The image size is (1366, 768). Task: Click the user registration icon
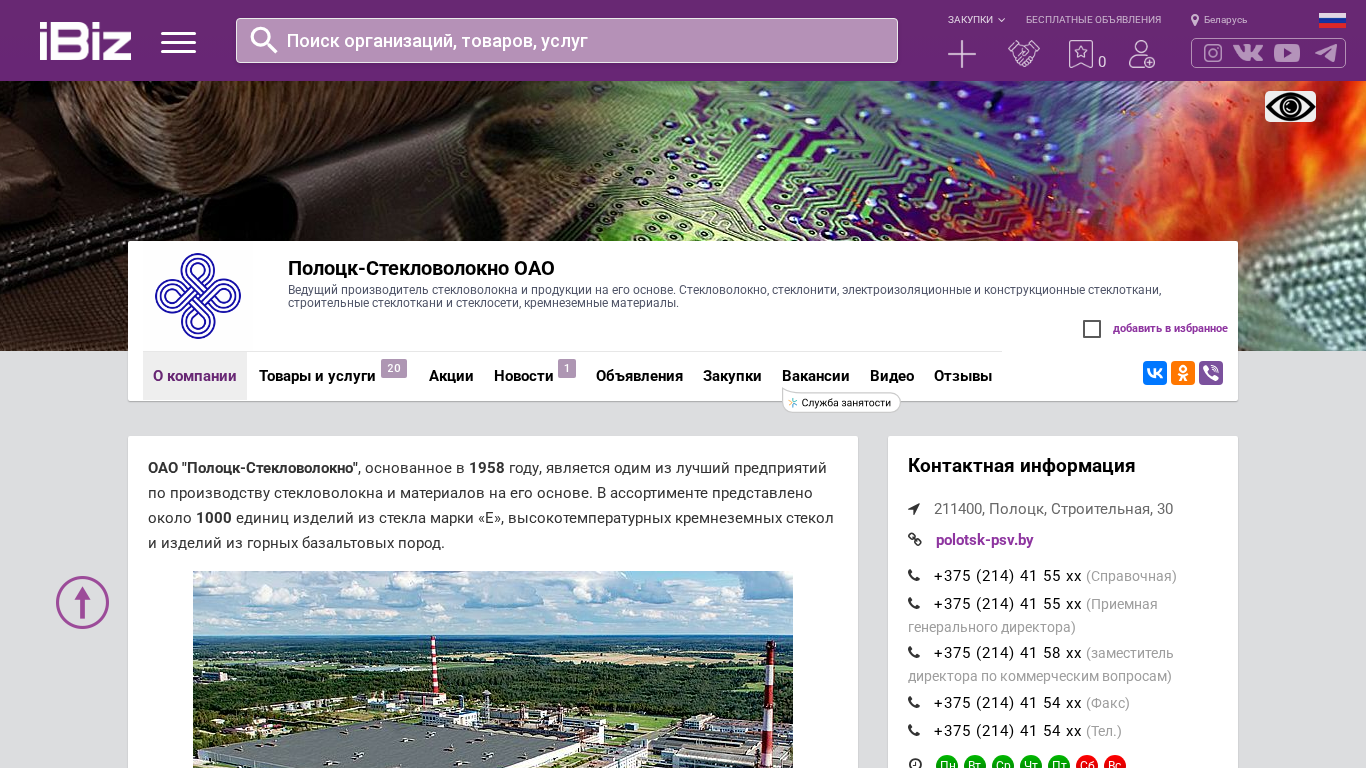(x=1141, y=54)
